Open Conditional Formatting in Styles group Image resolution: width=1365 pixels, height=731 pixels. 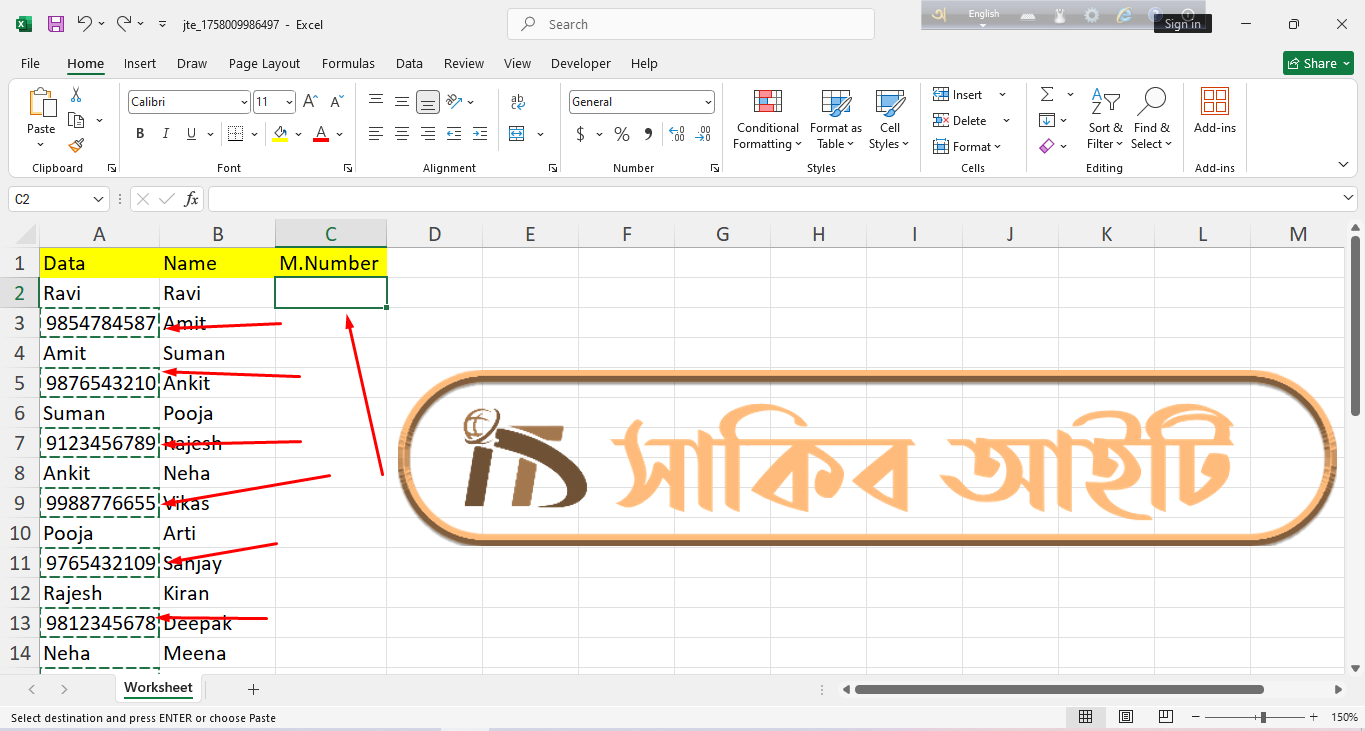pyautogui.click(x=767, y=120)
